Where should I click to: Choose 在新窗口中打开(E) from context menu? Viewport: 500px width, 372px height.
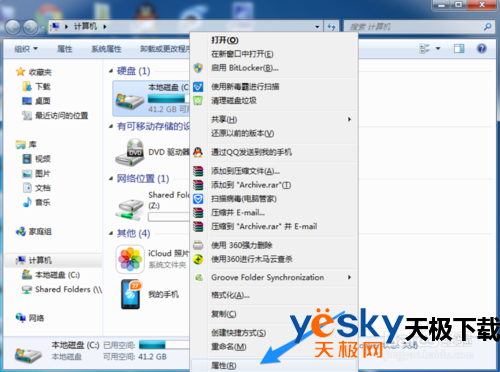(274, 54)
